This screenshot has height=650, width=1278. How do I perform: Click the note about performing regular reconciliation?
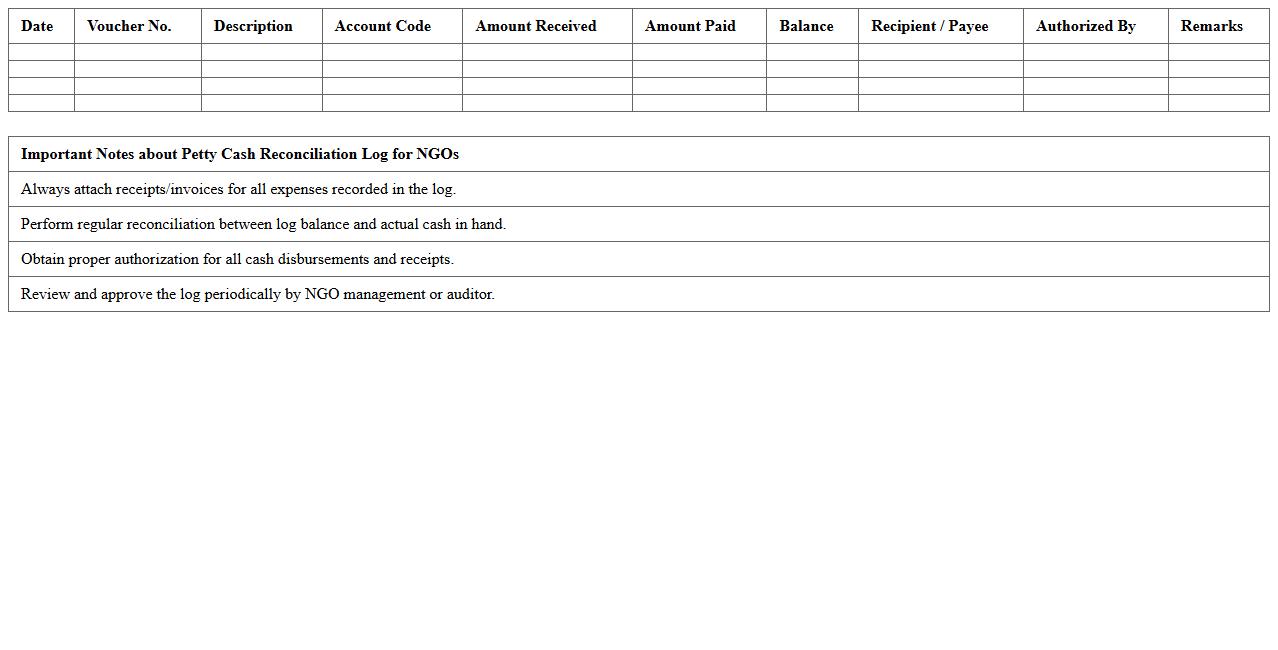click(263, 224)
